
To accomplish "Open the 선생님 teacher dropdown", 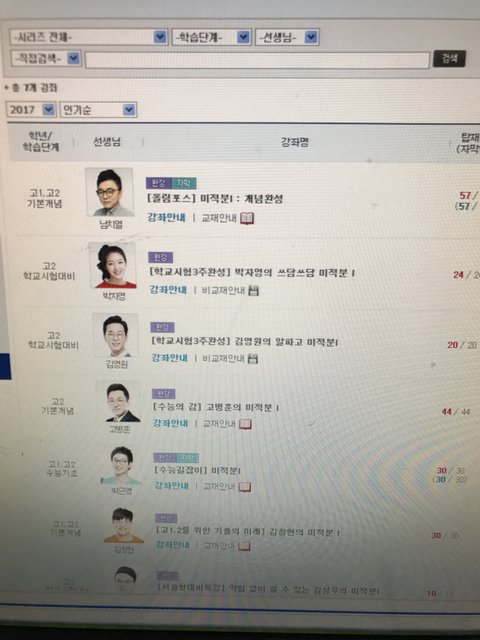I will click(x=287, y=38).
